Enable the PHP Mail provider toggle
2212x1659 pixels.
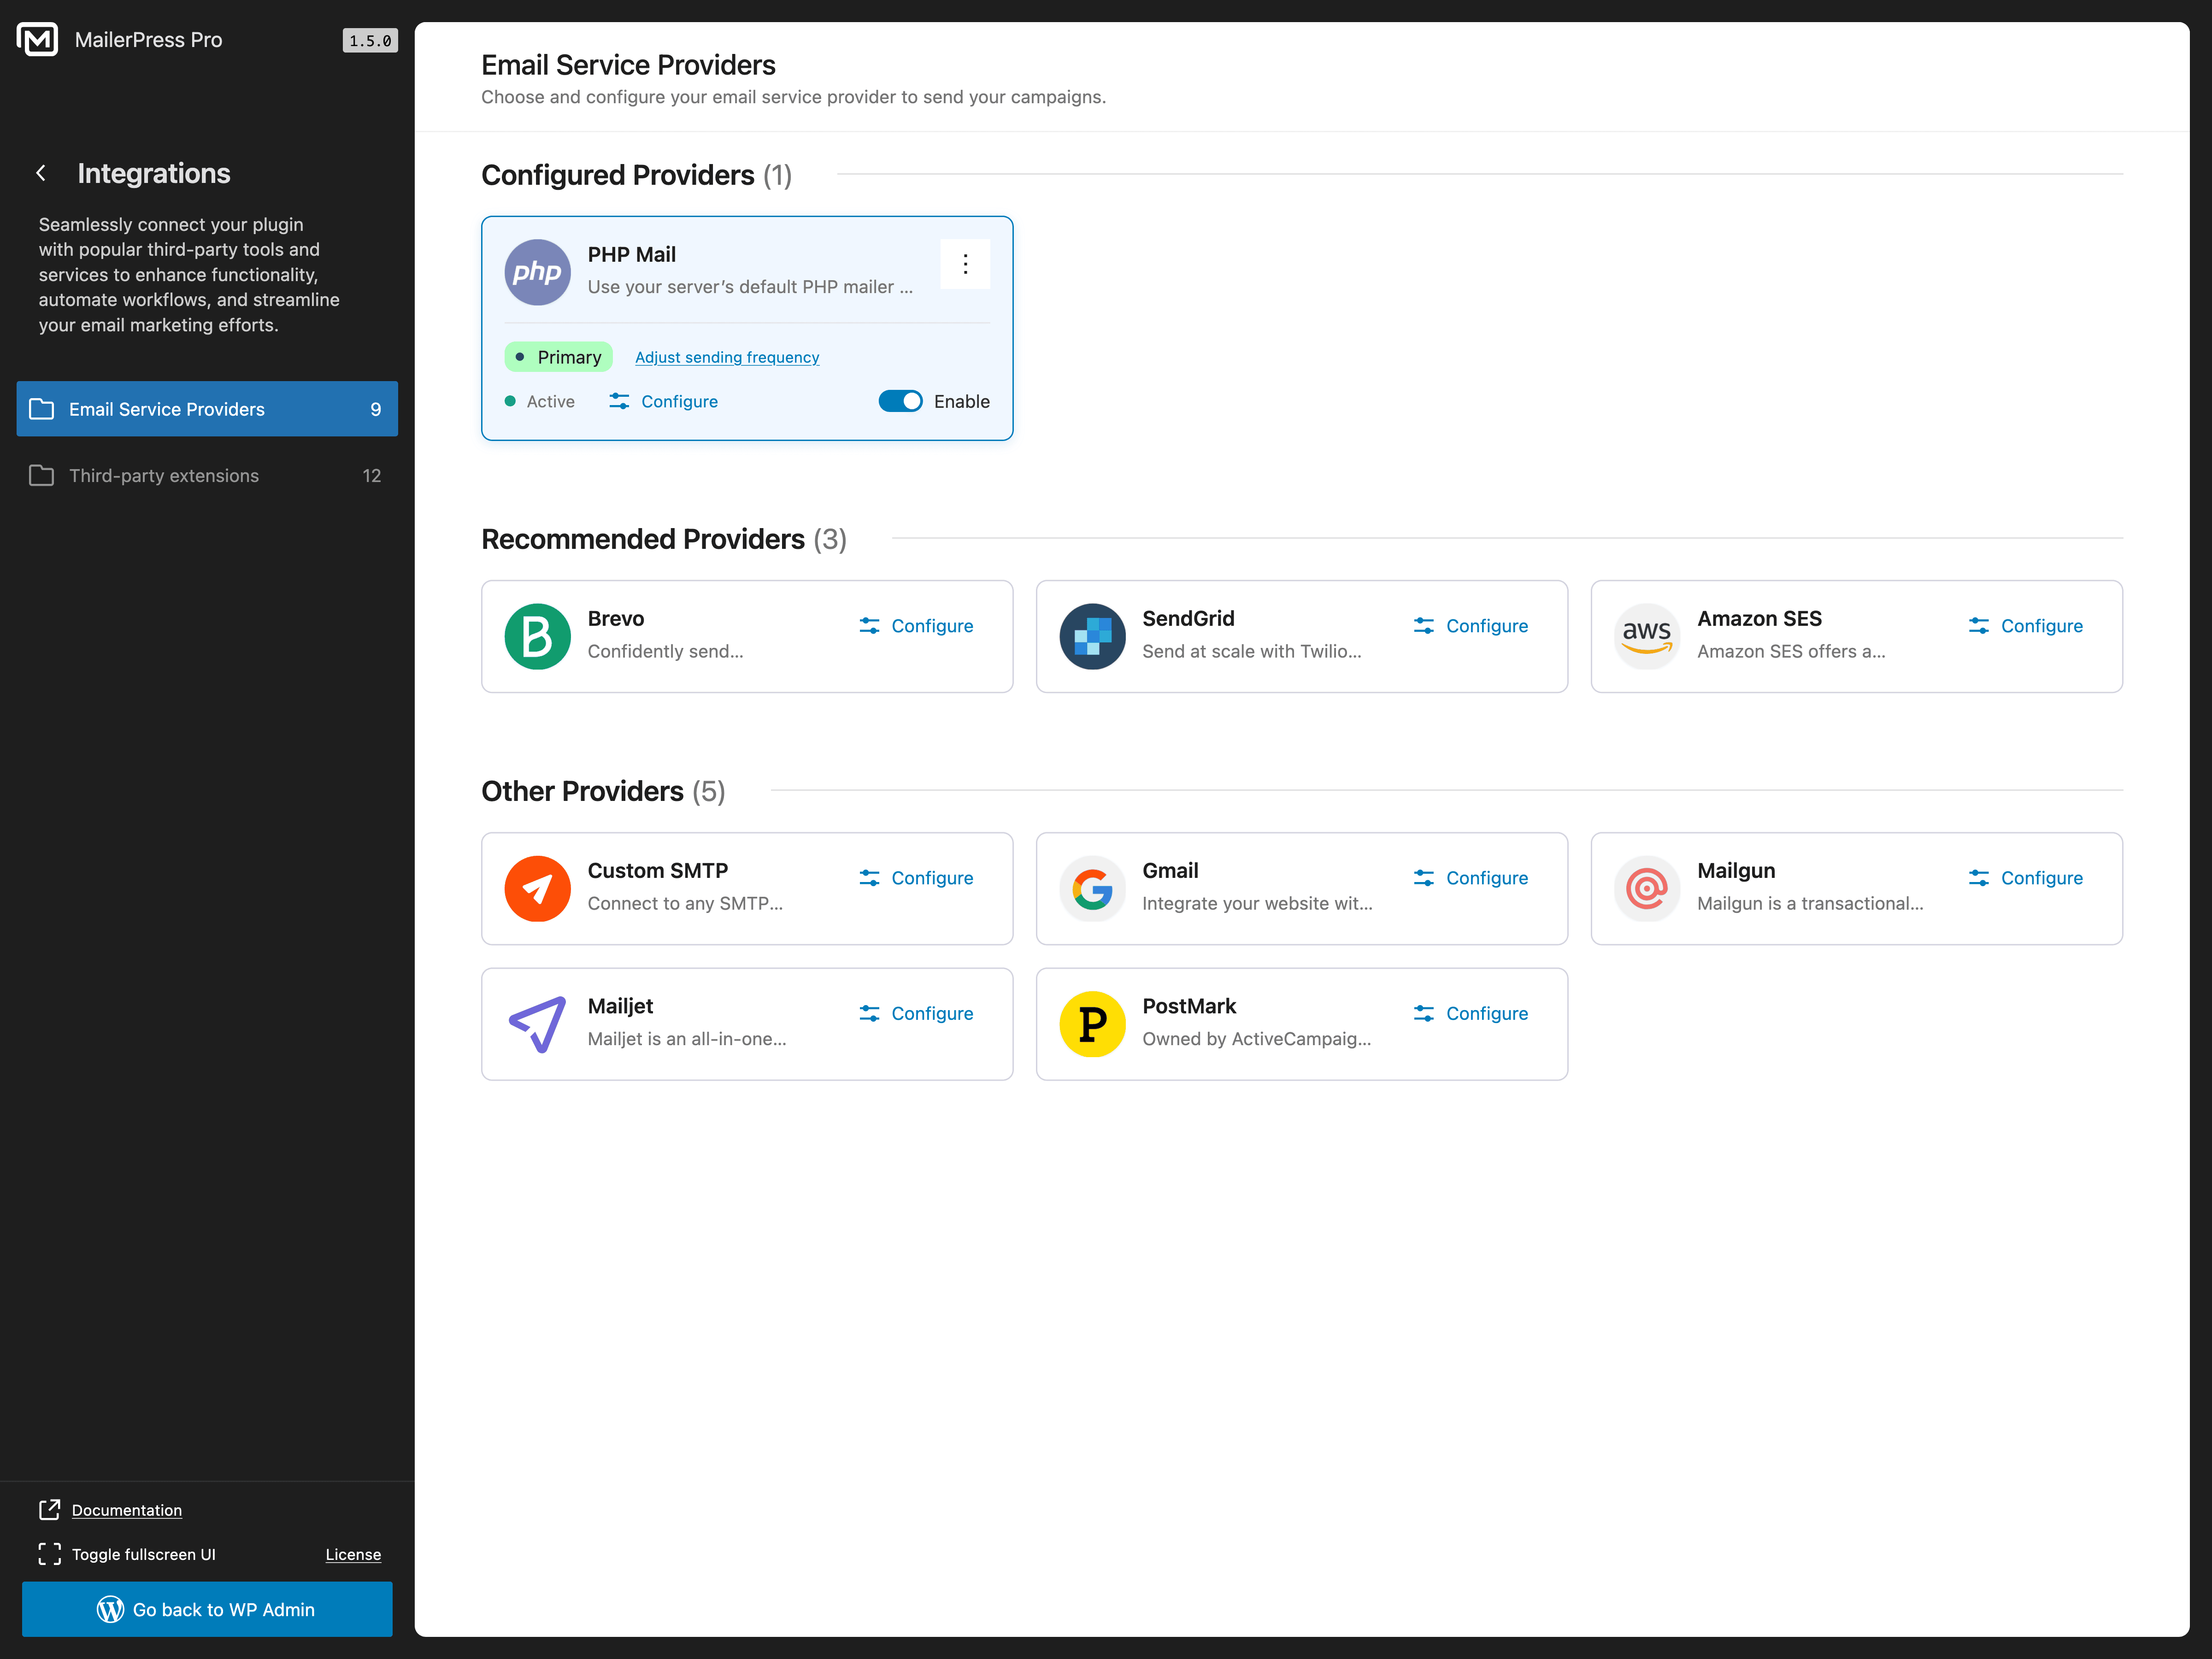900,400
